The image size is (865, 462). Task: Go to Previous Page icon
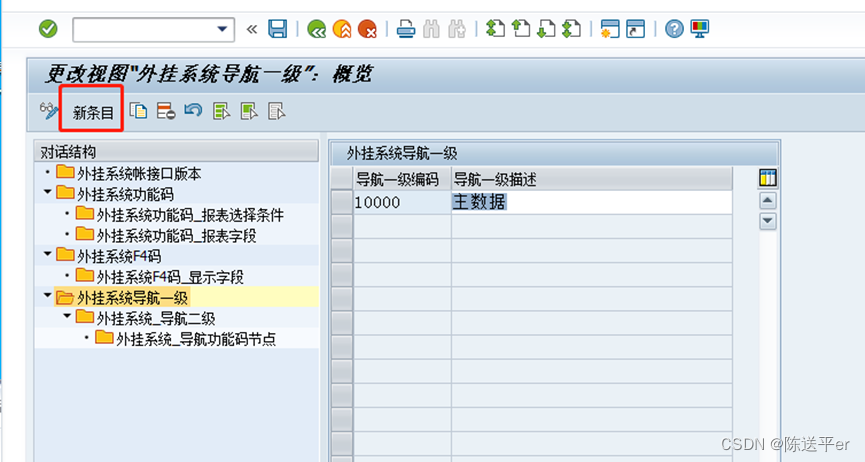[520, 29]
